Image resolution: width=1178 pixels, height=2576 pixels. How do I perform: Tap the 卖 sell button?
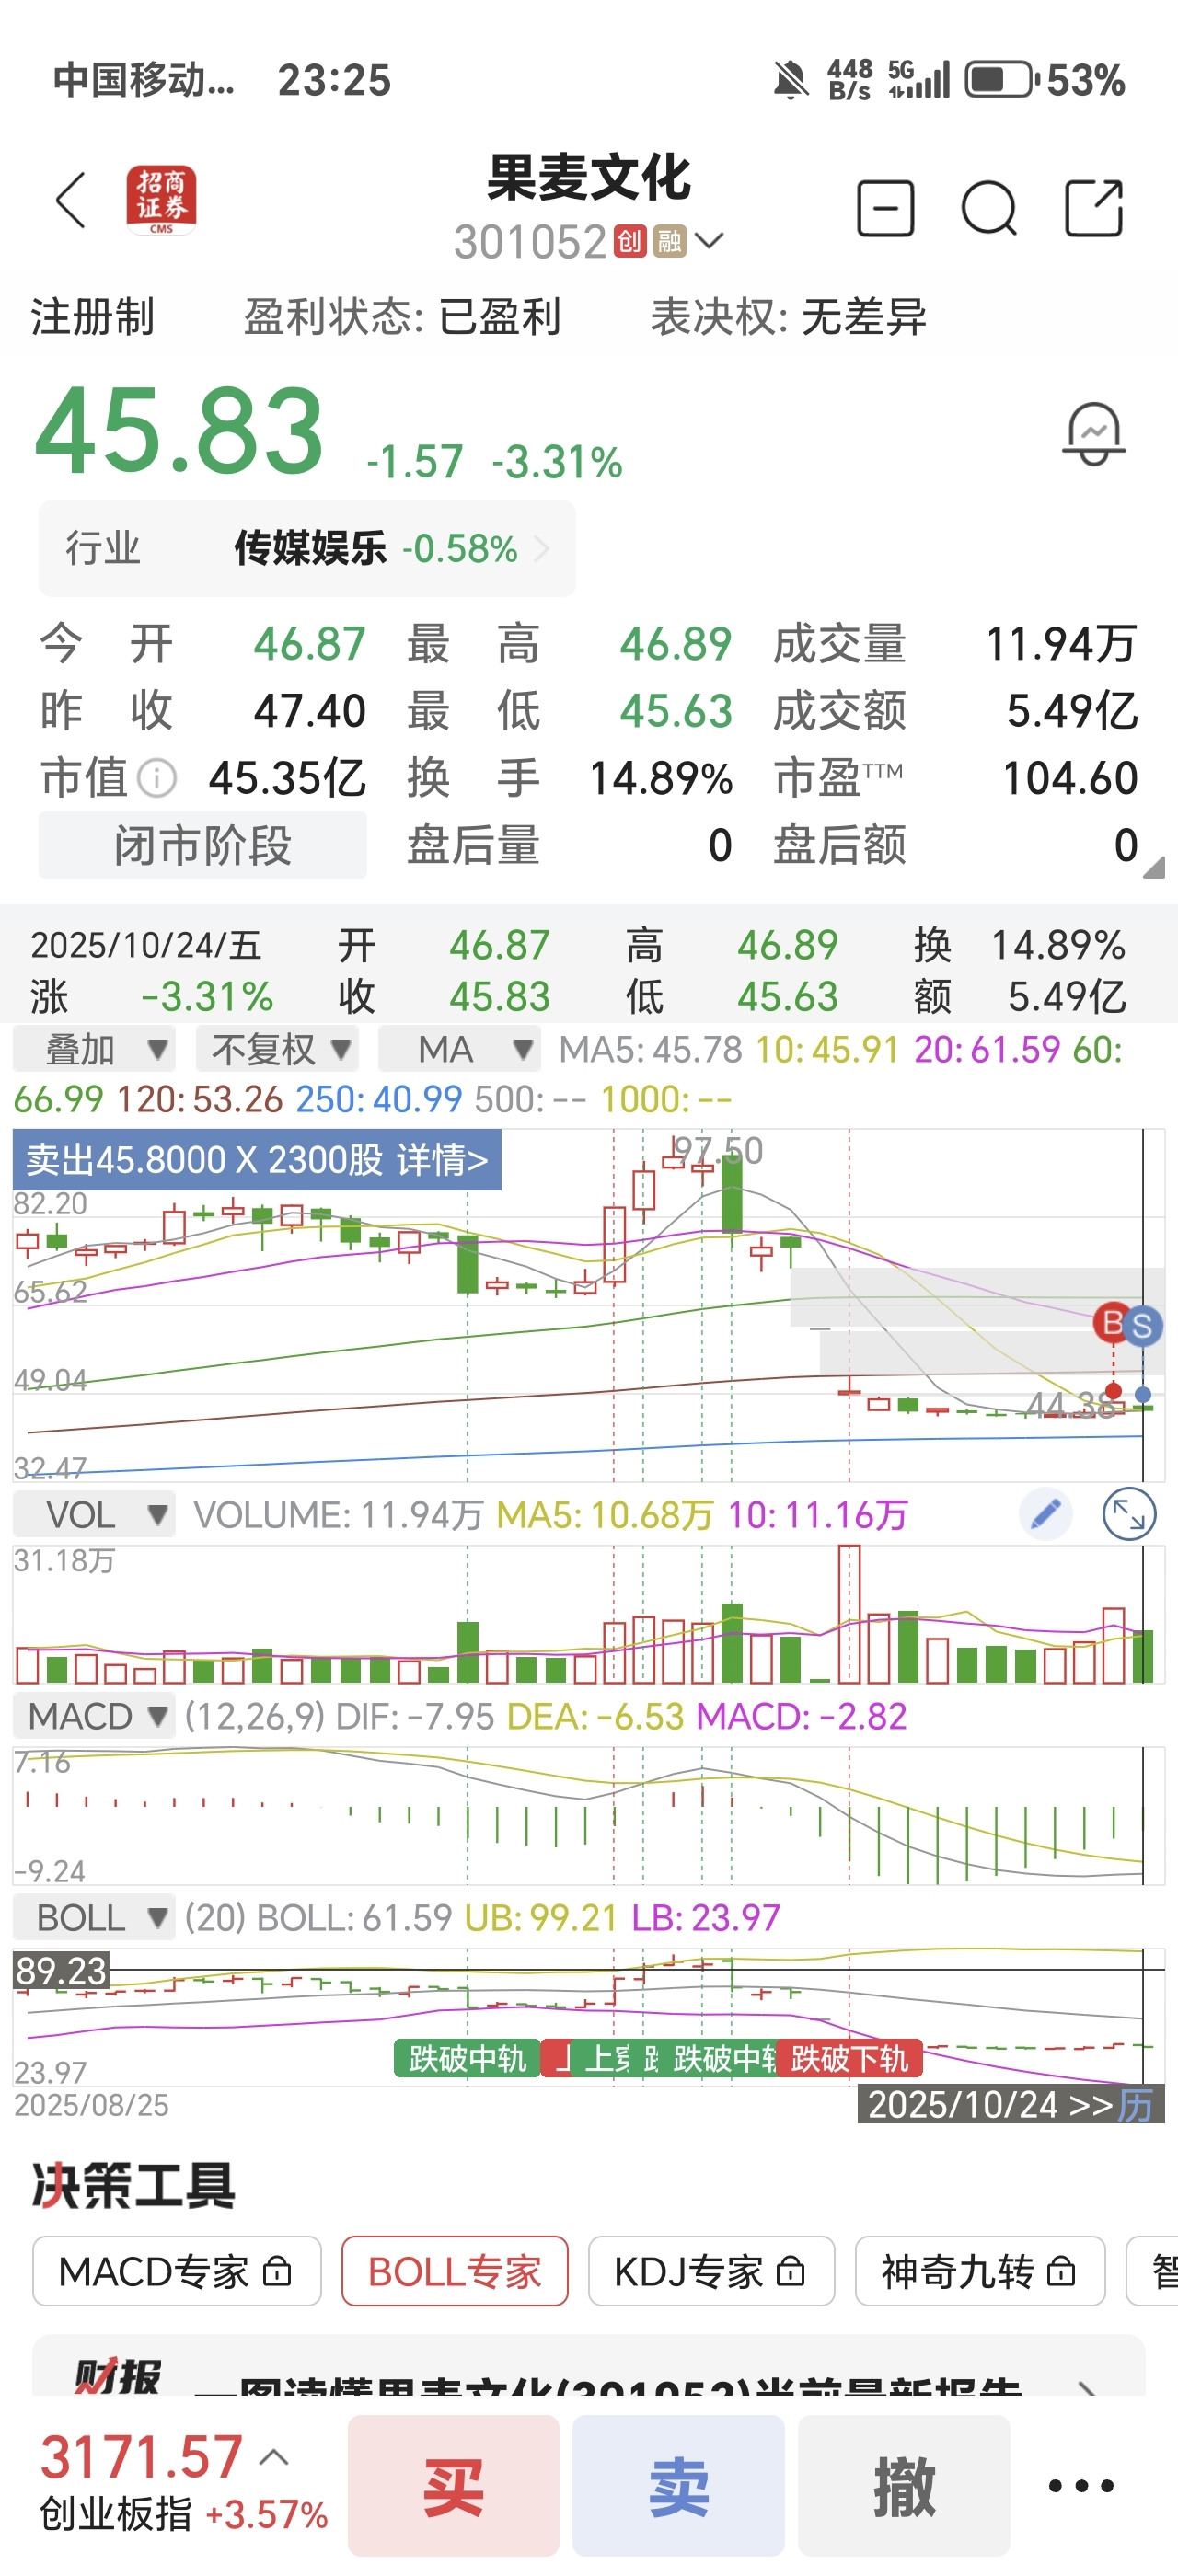coord(678,2486)
